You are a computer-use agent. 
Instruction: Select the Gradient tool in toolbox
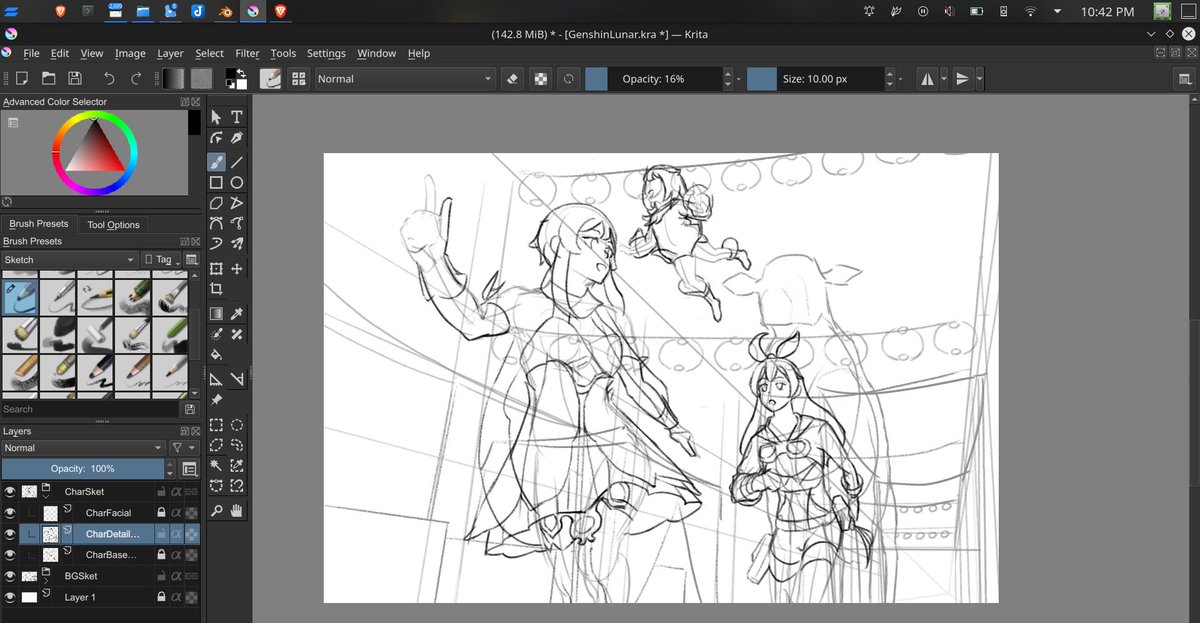pyautogui.click(x=216, y=313)
